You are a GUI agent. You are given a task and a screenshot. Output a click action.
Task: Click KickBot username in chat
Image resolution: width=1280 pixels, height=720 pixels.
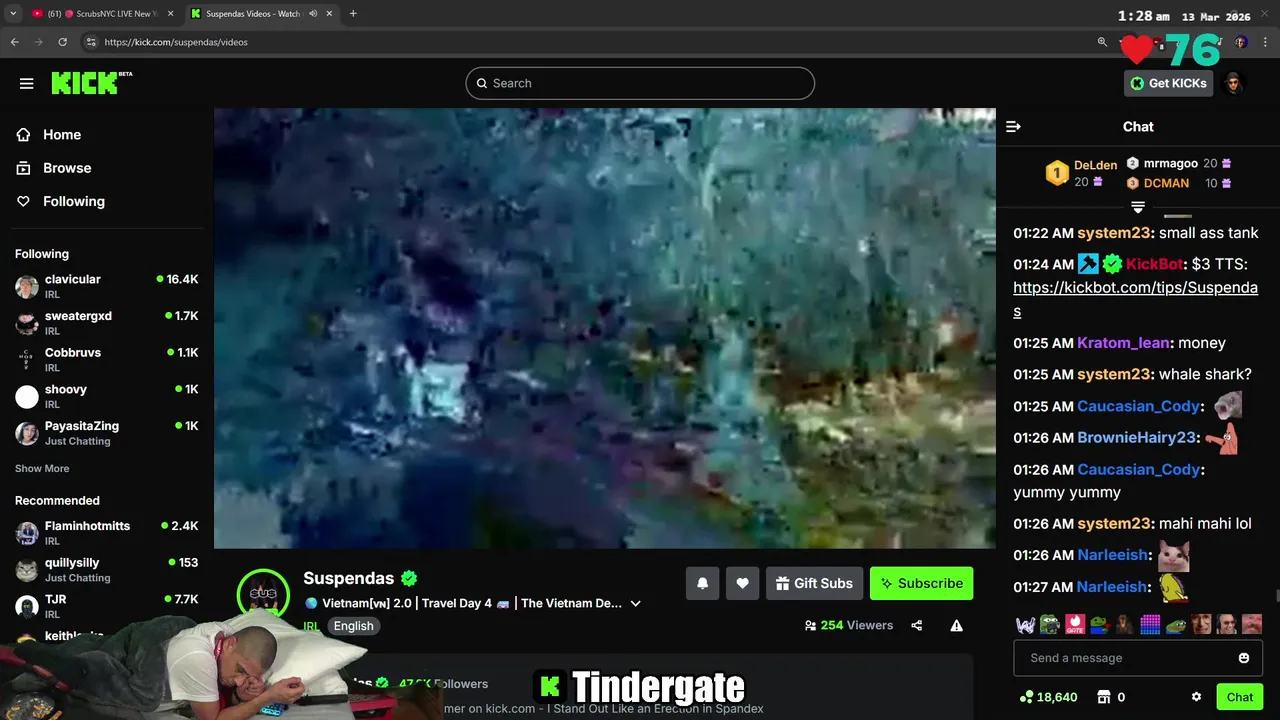pyautogui.click(x=1154, y=264)
